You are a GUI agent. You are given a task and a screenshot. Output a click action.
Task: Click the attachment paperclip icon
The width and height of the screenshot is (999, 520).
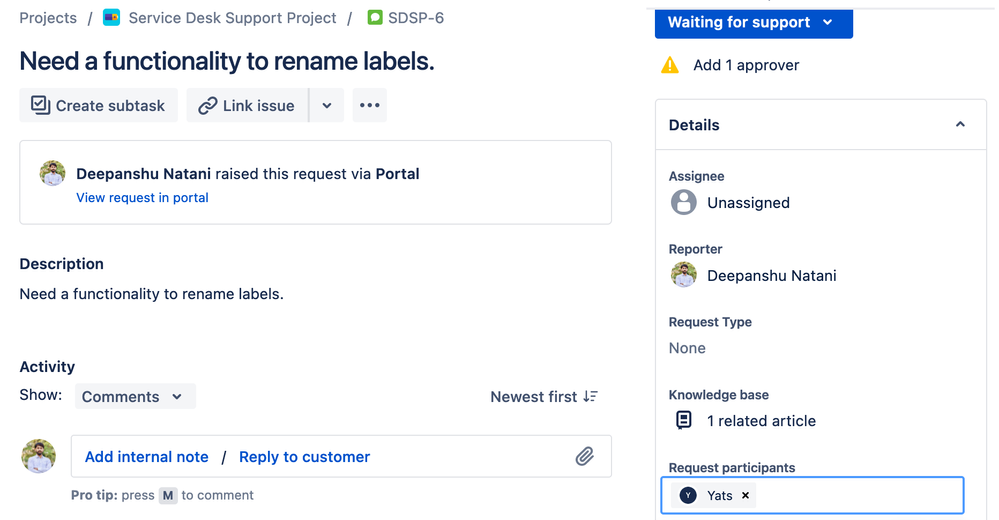pos(584,456)
